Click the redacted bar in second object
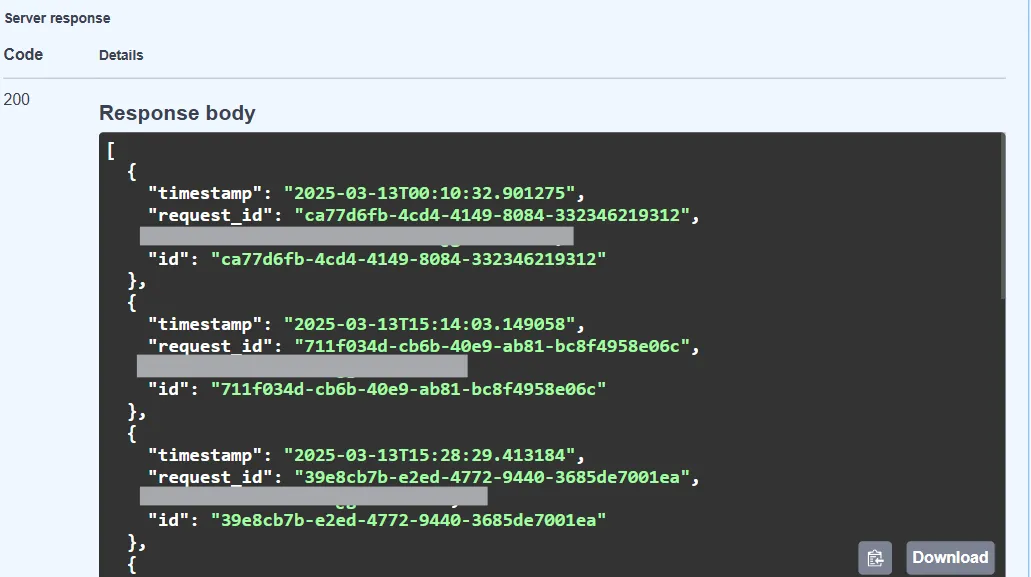The width and height of the screenshot is (1031, 577). [x=300, y=365]
